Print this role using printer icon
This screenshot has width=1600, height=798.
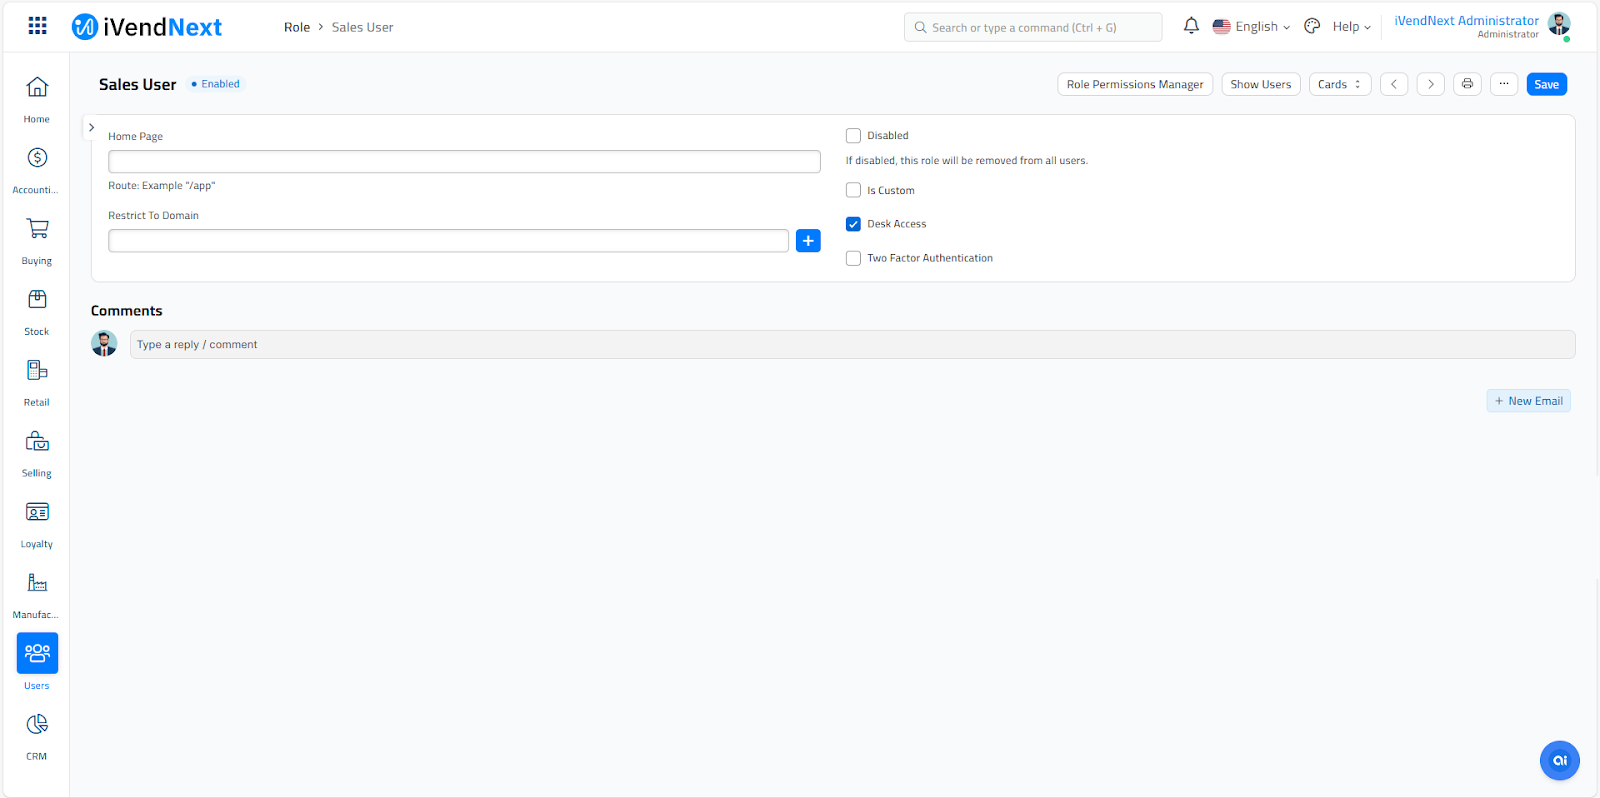pos(1467,84)
